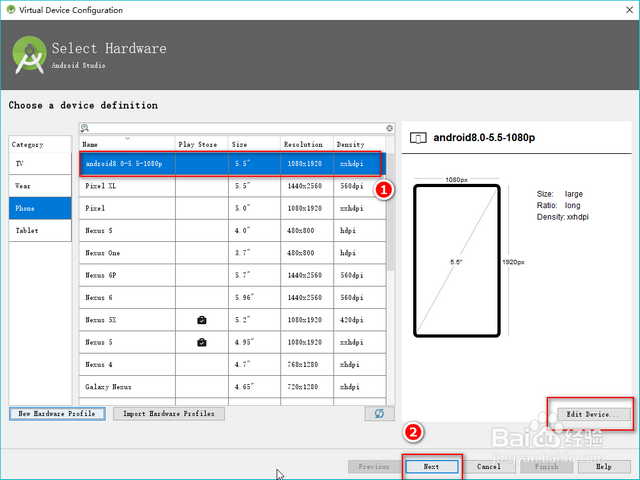This screenshot has height=480, width=640.
Task: Click 720x1280 resolution in Galaxy Nexus row
Action: tap(302, 387)
